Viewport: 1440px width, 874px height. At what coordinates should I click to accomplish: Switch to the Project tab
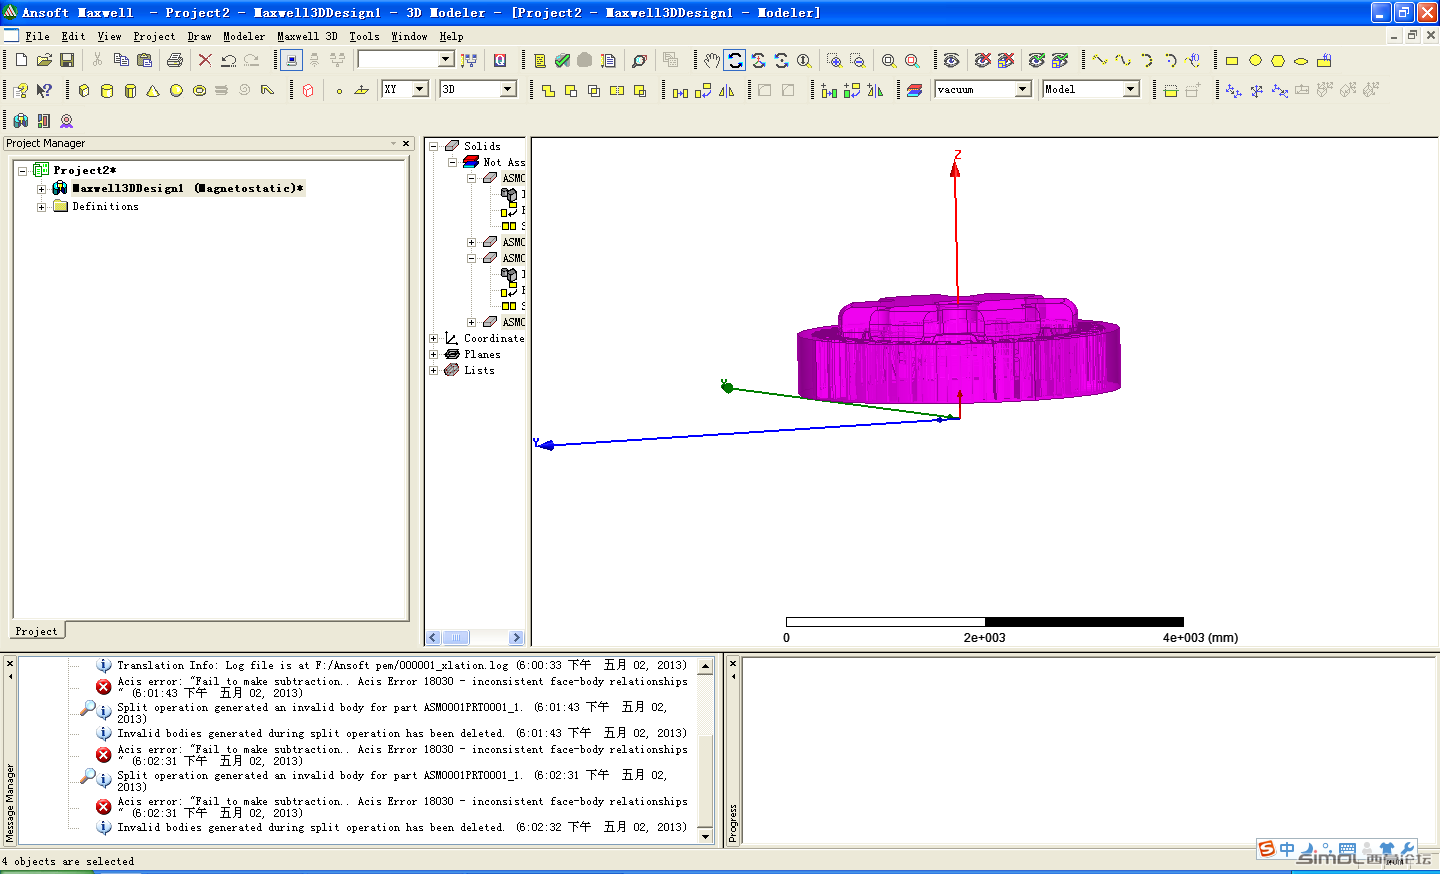point(37,631)
